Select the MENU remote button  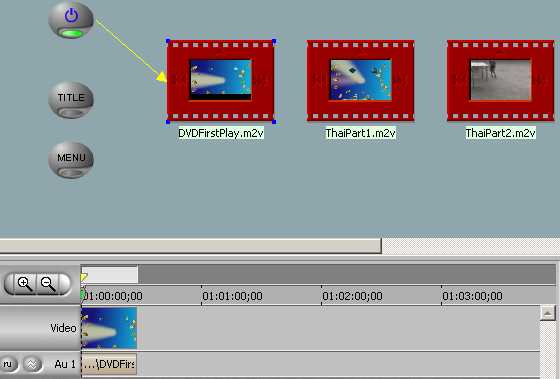(71, 160)
